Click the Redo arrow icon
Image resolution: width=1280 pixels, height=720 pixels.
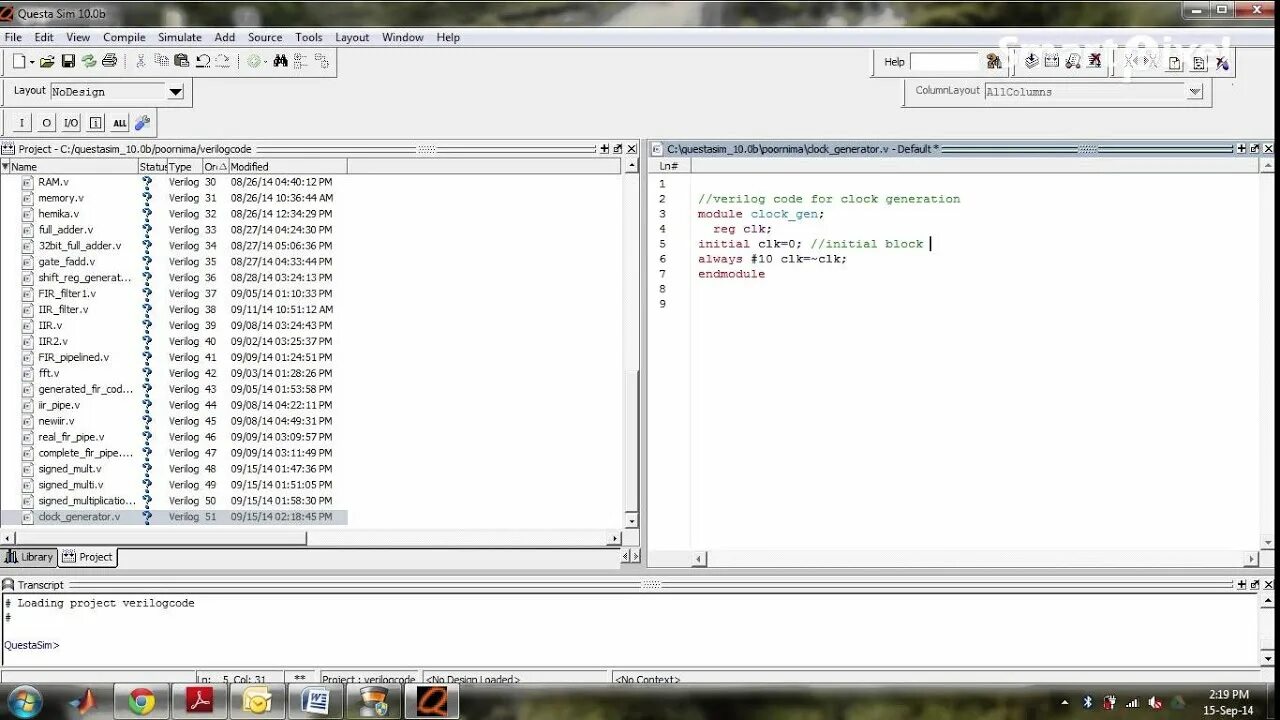(x=222, y=61)
